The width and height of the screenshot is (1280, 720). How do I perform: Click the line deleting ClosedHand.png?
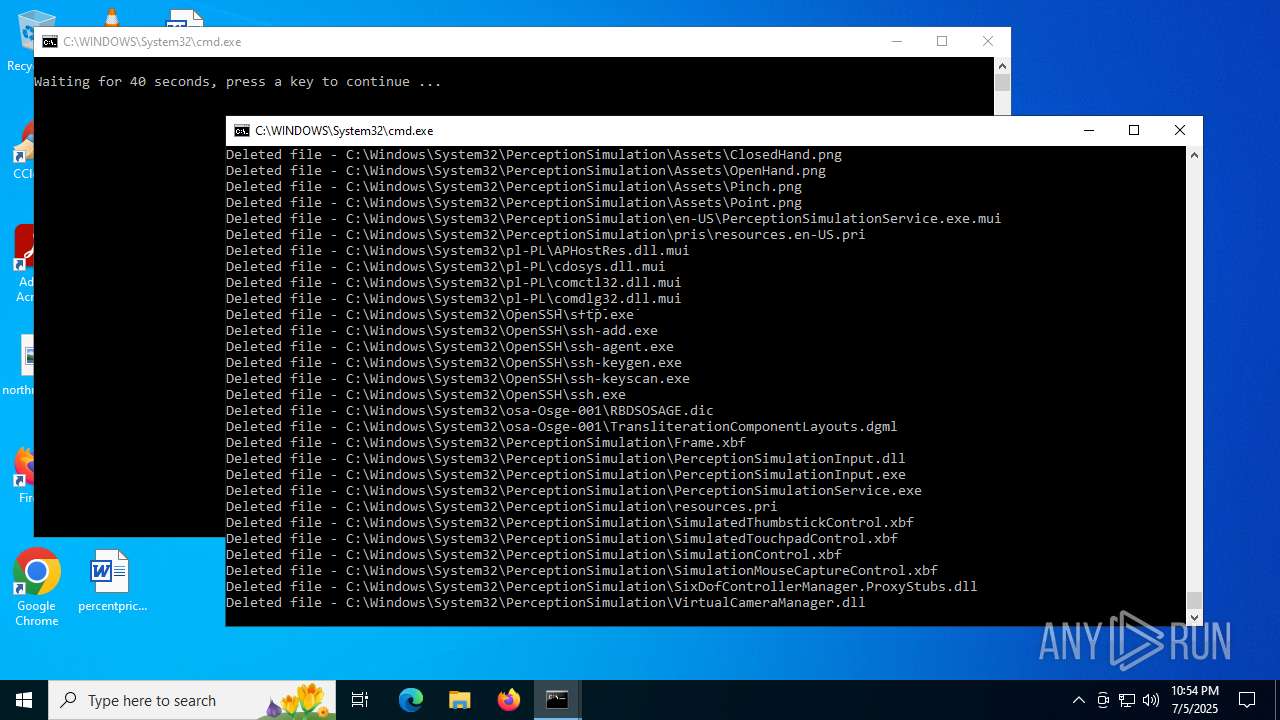534,155
